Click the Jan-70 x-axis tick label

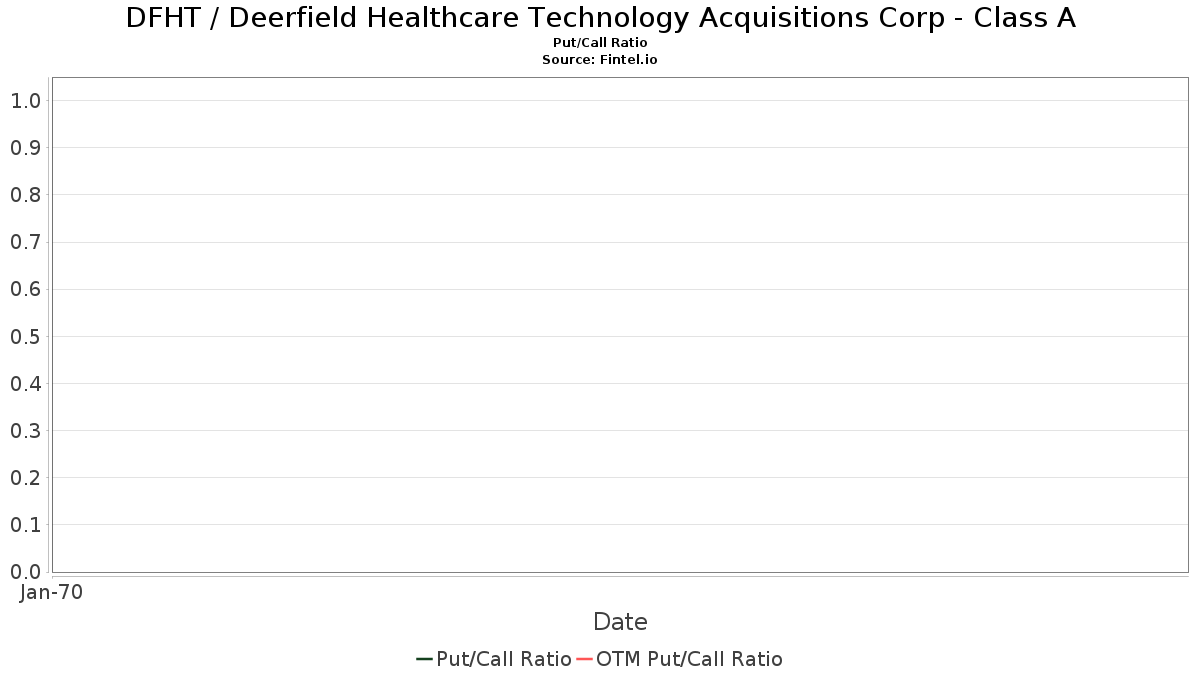click(51, 592)
